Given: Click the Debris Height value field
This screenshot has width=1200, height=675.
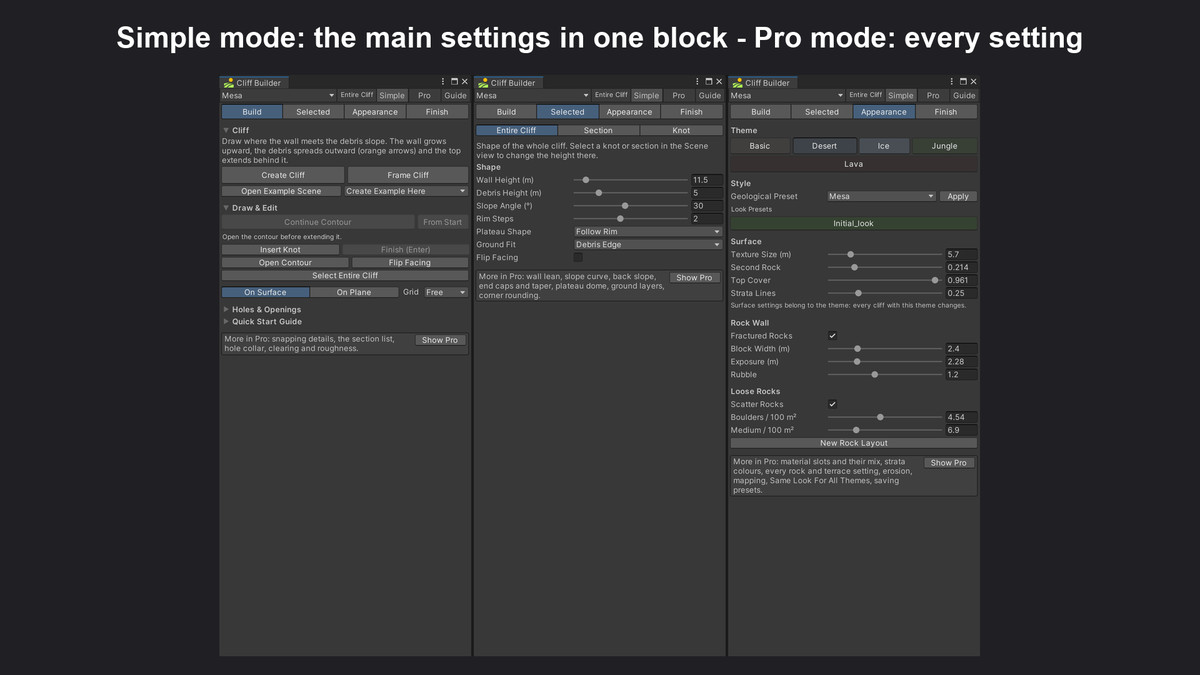Looking at the screenshot, I should click(x=707, y=193).
